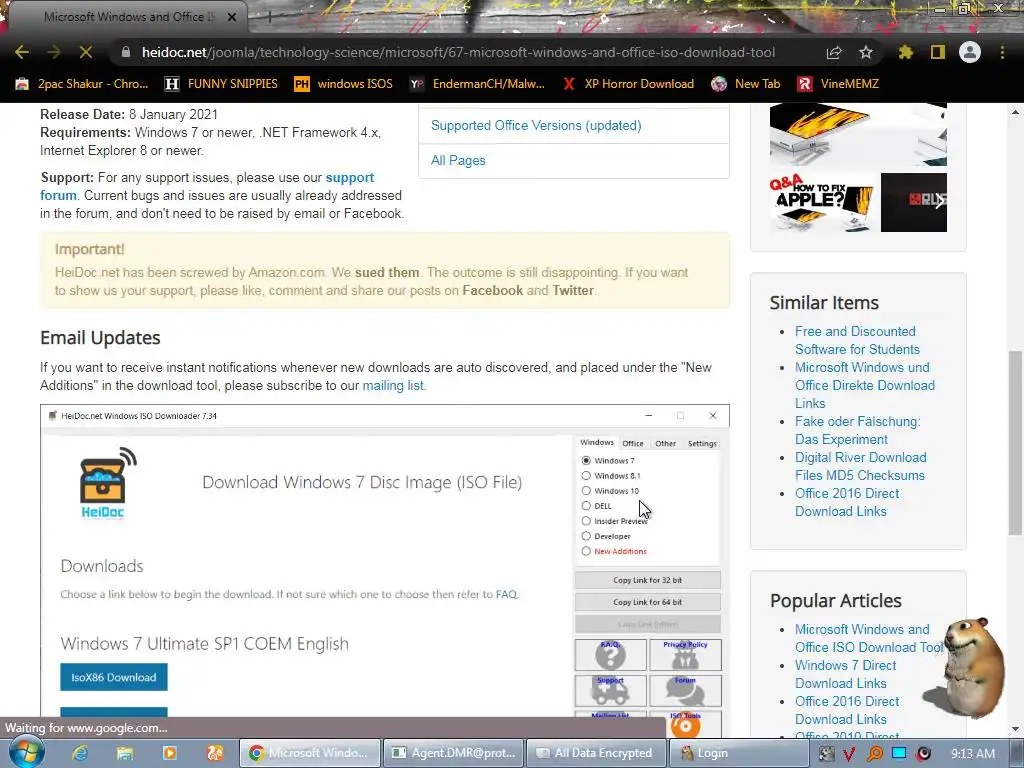Screen dimensions: 1024x768
Task: Open the windows ISOS bookmark
Action: pyautogui.click(x=343, y=84)
